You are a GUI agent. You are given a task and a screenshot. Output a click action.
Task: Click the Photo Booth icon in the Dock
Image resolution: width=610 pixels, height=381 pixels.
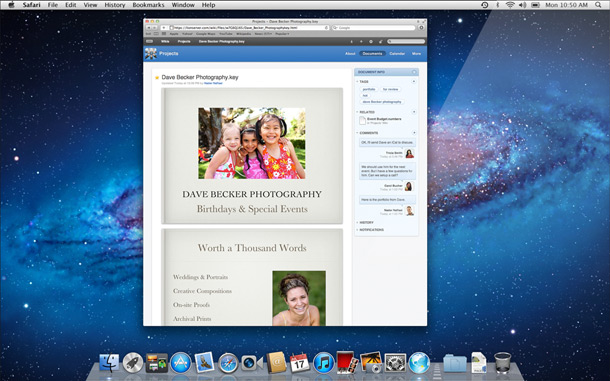[347, 363]
